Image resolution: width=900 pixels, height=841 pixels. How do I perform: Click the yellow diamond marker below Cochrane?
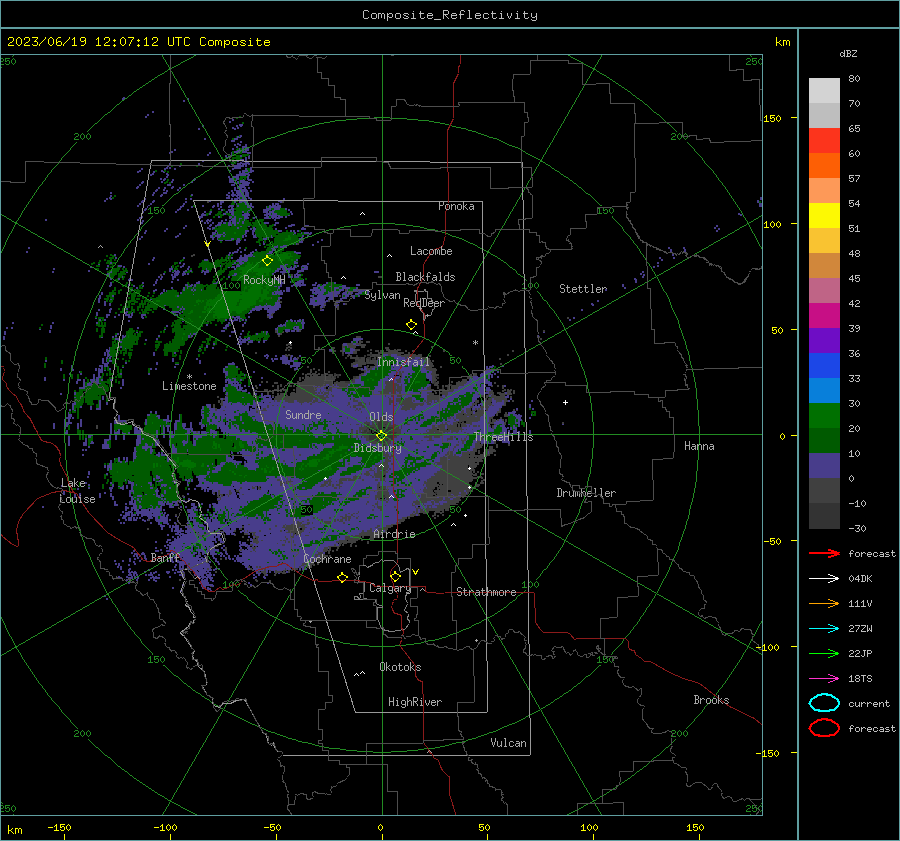point(343,577)
